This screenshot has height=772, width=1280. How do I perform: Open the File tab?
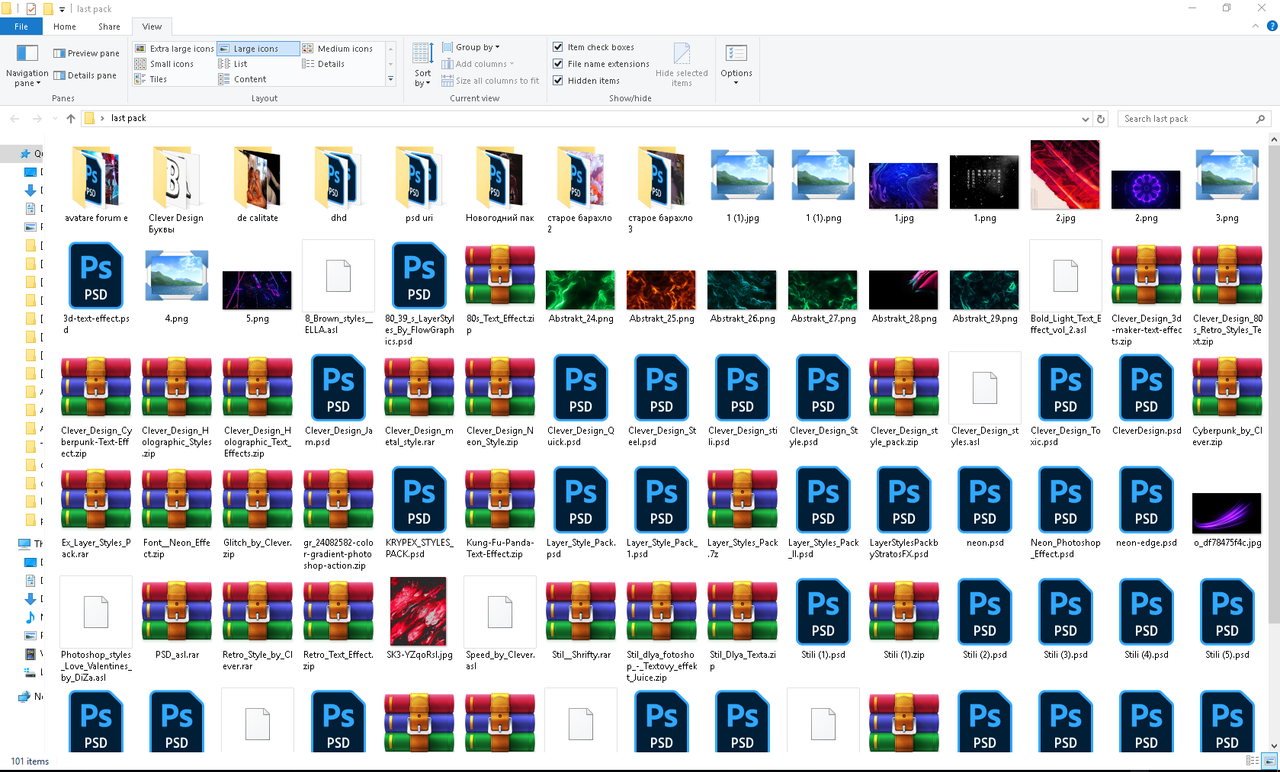[21, 27]
